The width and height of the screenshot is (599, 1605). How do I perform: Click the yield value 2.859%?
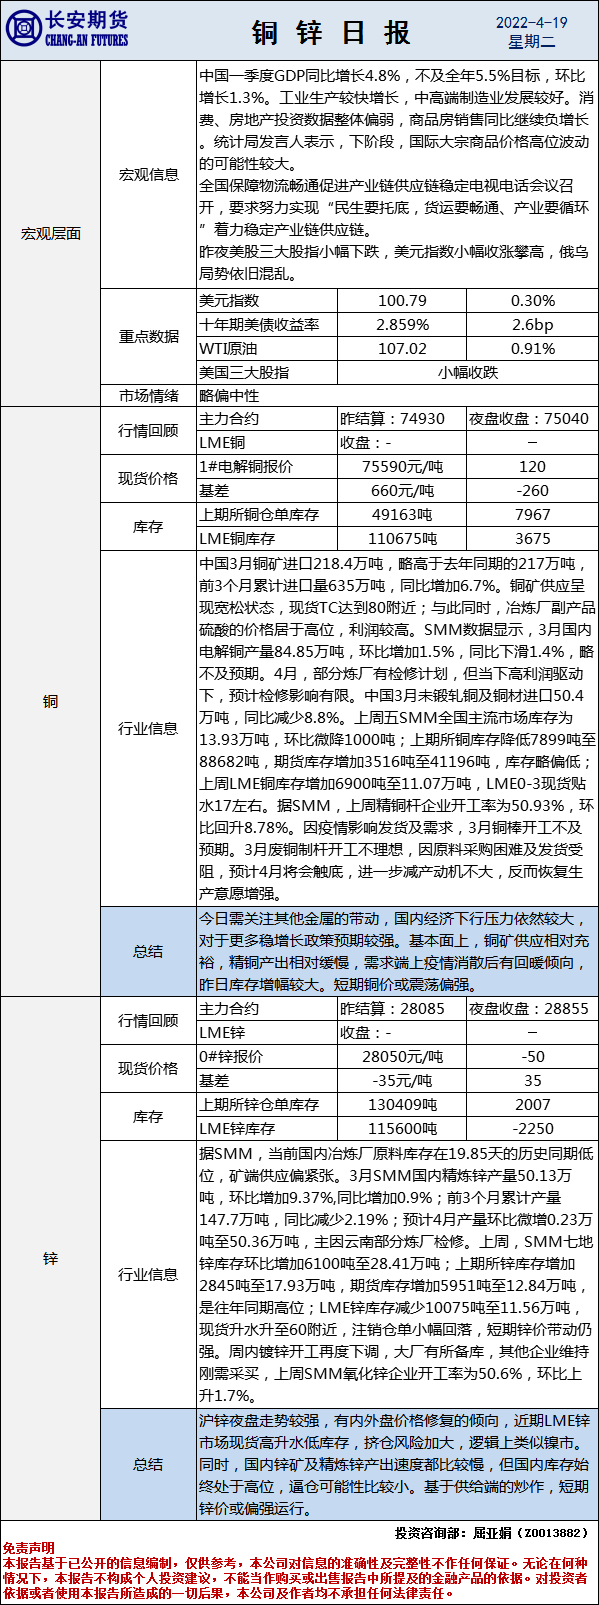coord(403,324)
